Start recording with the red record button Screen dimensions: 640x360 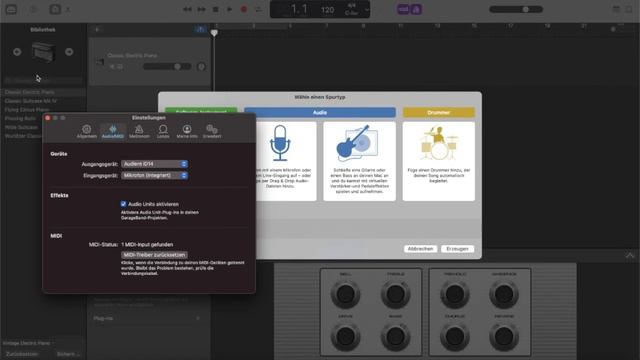click(244, 9)
